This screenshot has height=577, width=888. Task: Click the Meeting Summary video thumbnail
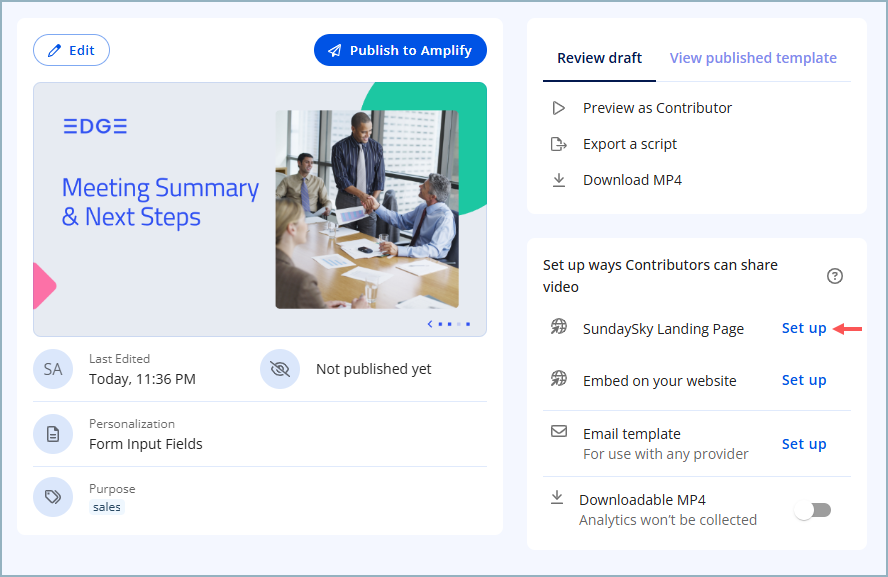point(260,208)
